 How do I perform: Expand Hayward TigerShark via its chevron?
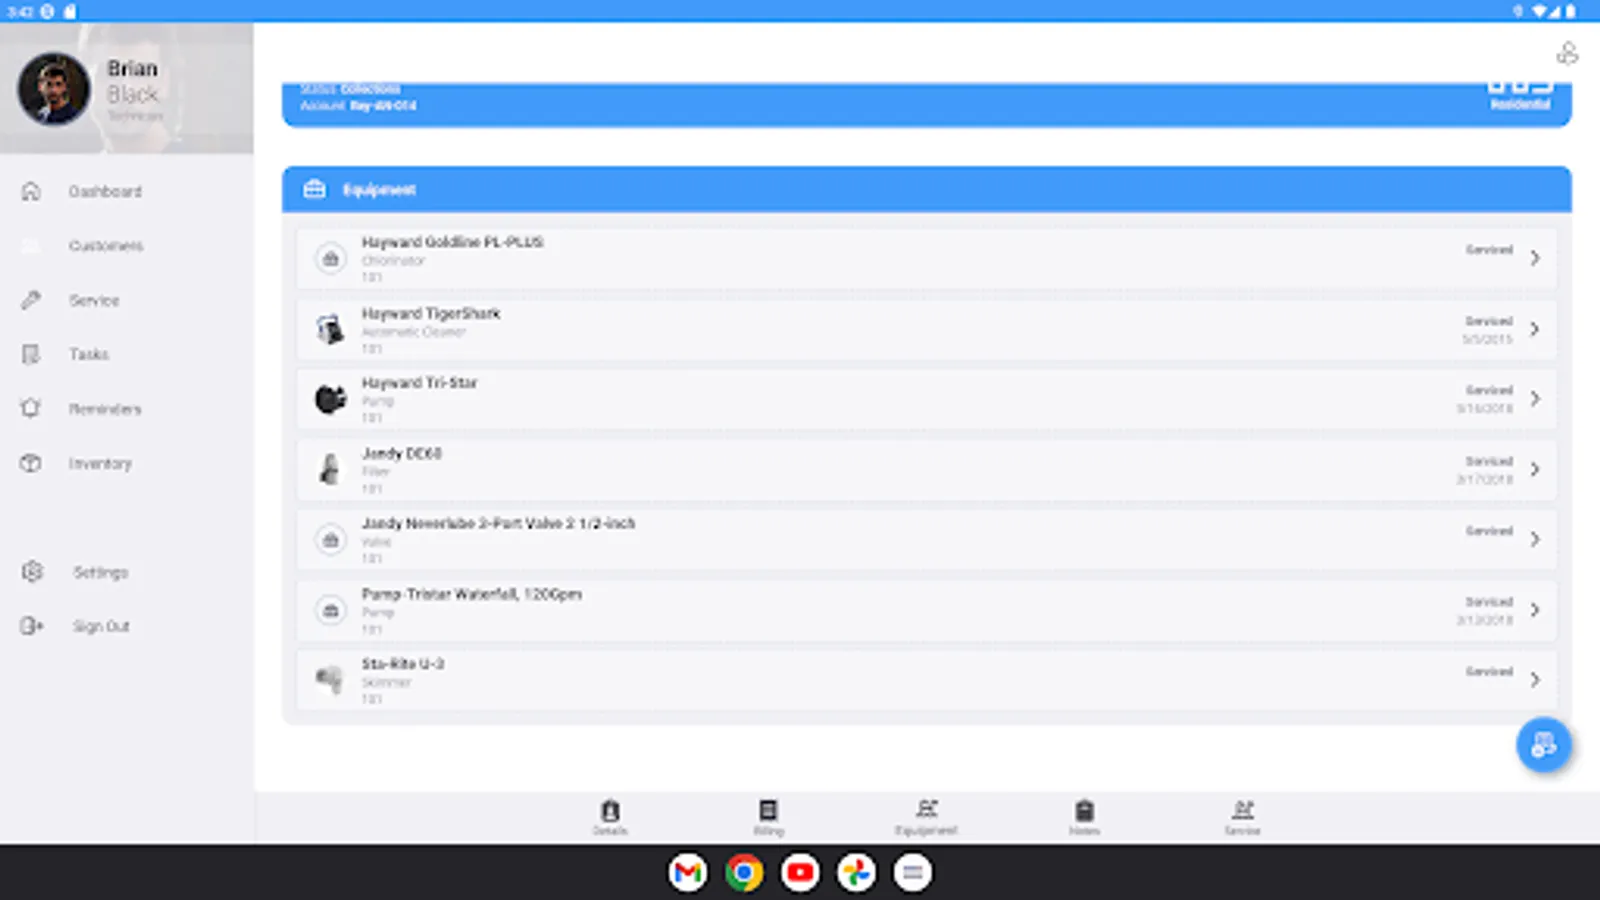[1535, 329]
